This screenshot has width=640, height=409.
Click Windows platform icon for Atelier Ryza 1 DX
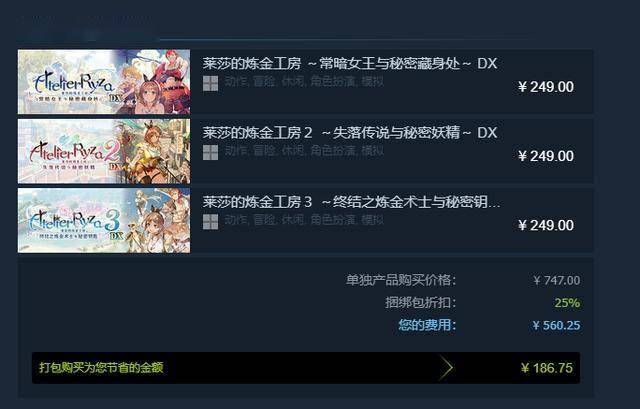click(x=211, y=83)
